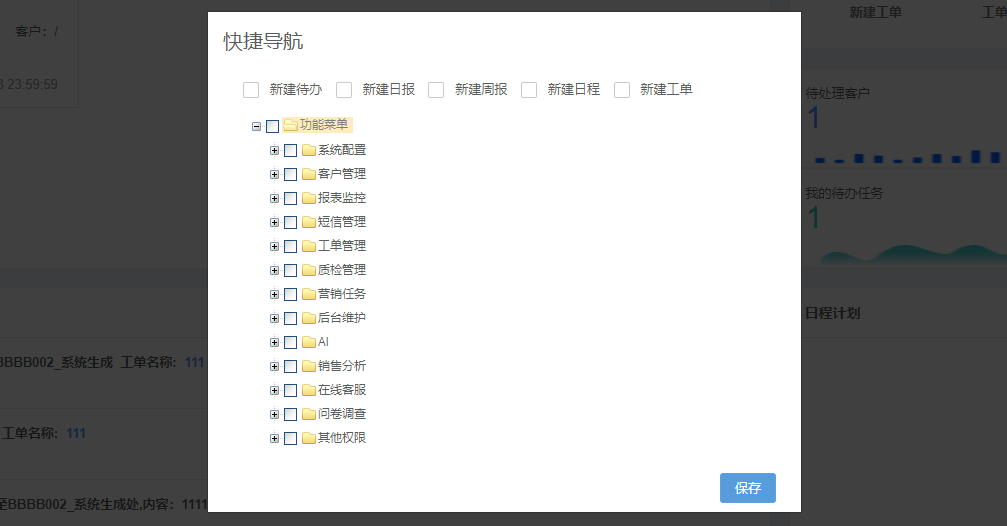Click the 报表监控 folder icon
This screenshot has width=1007, height=526.
309,198
